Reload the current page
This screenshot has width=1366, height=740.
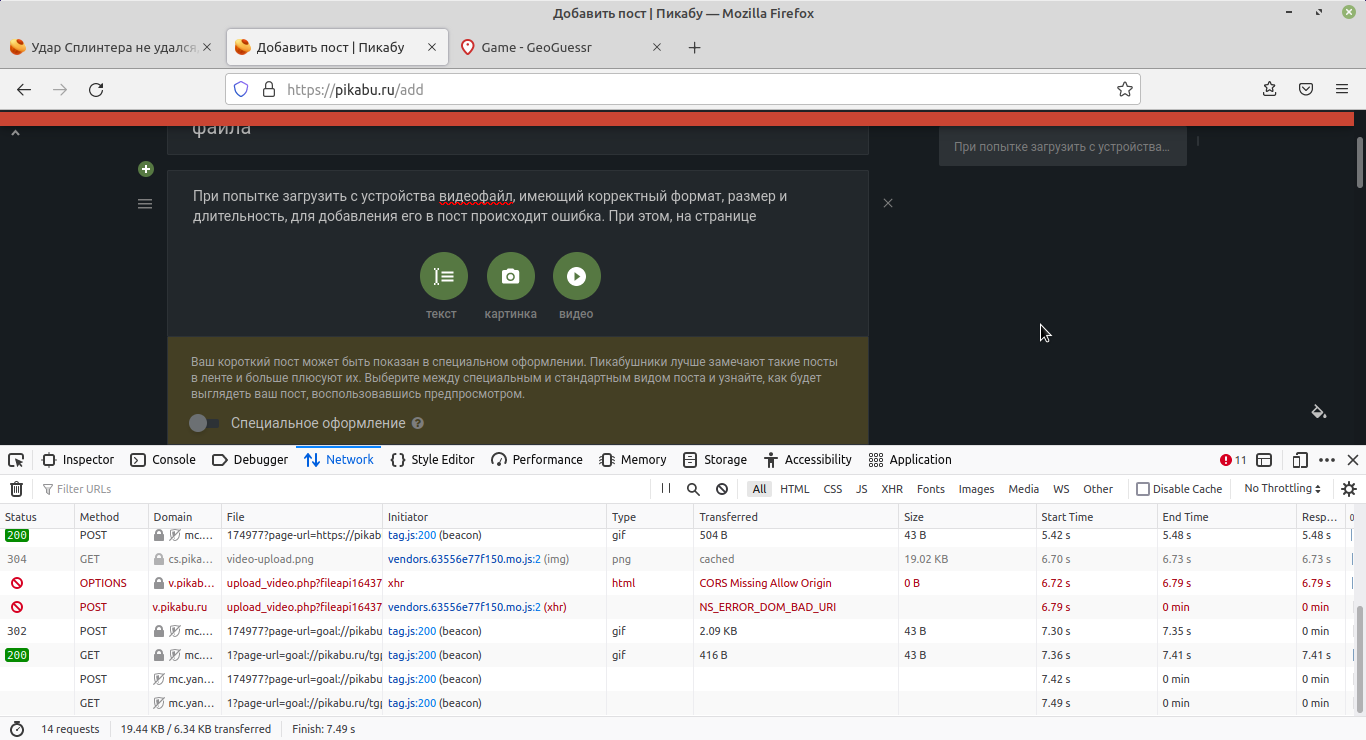pyautogui.click(x=96, y=89)
